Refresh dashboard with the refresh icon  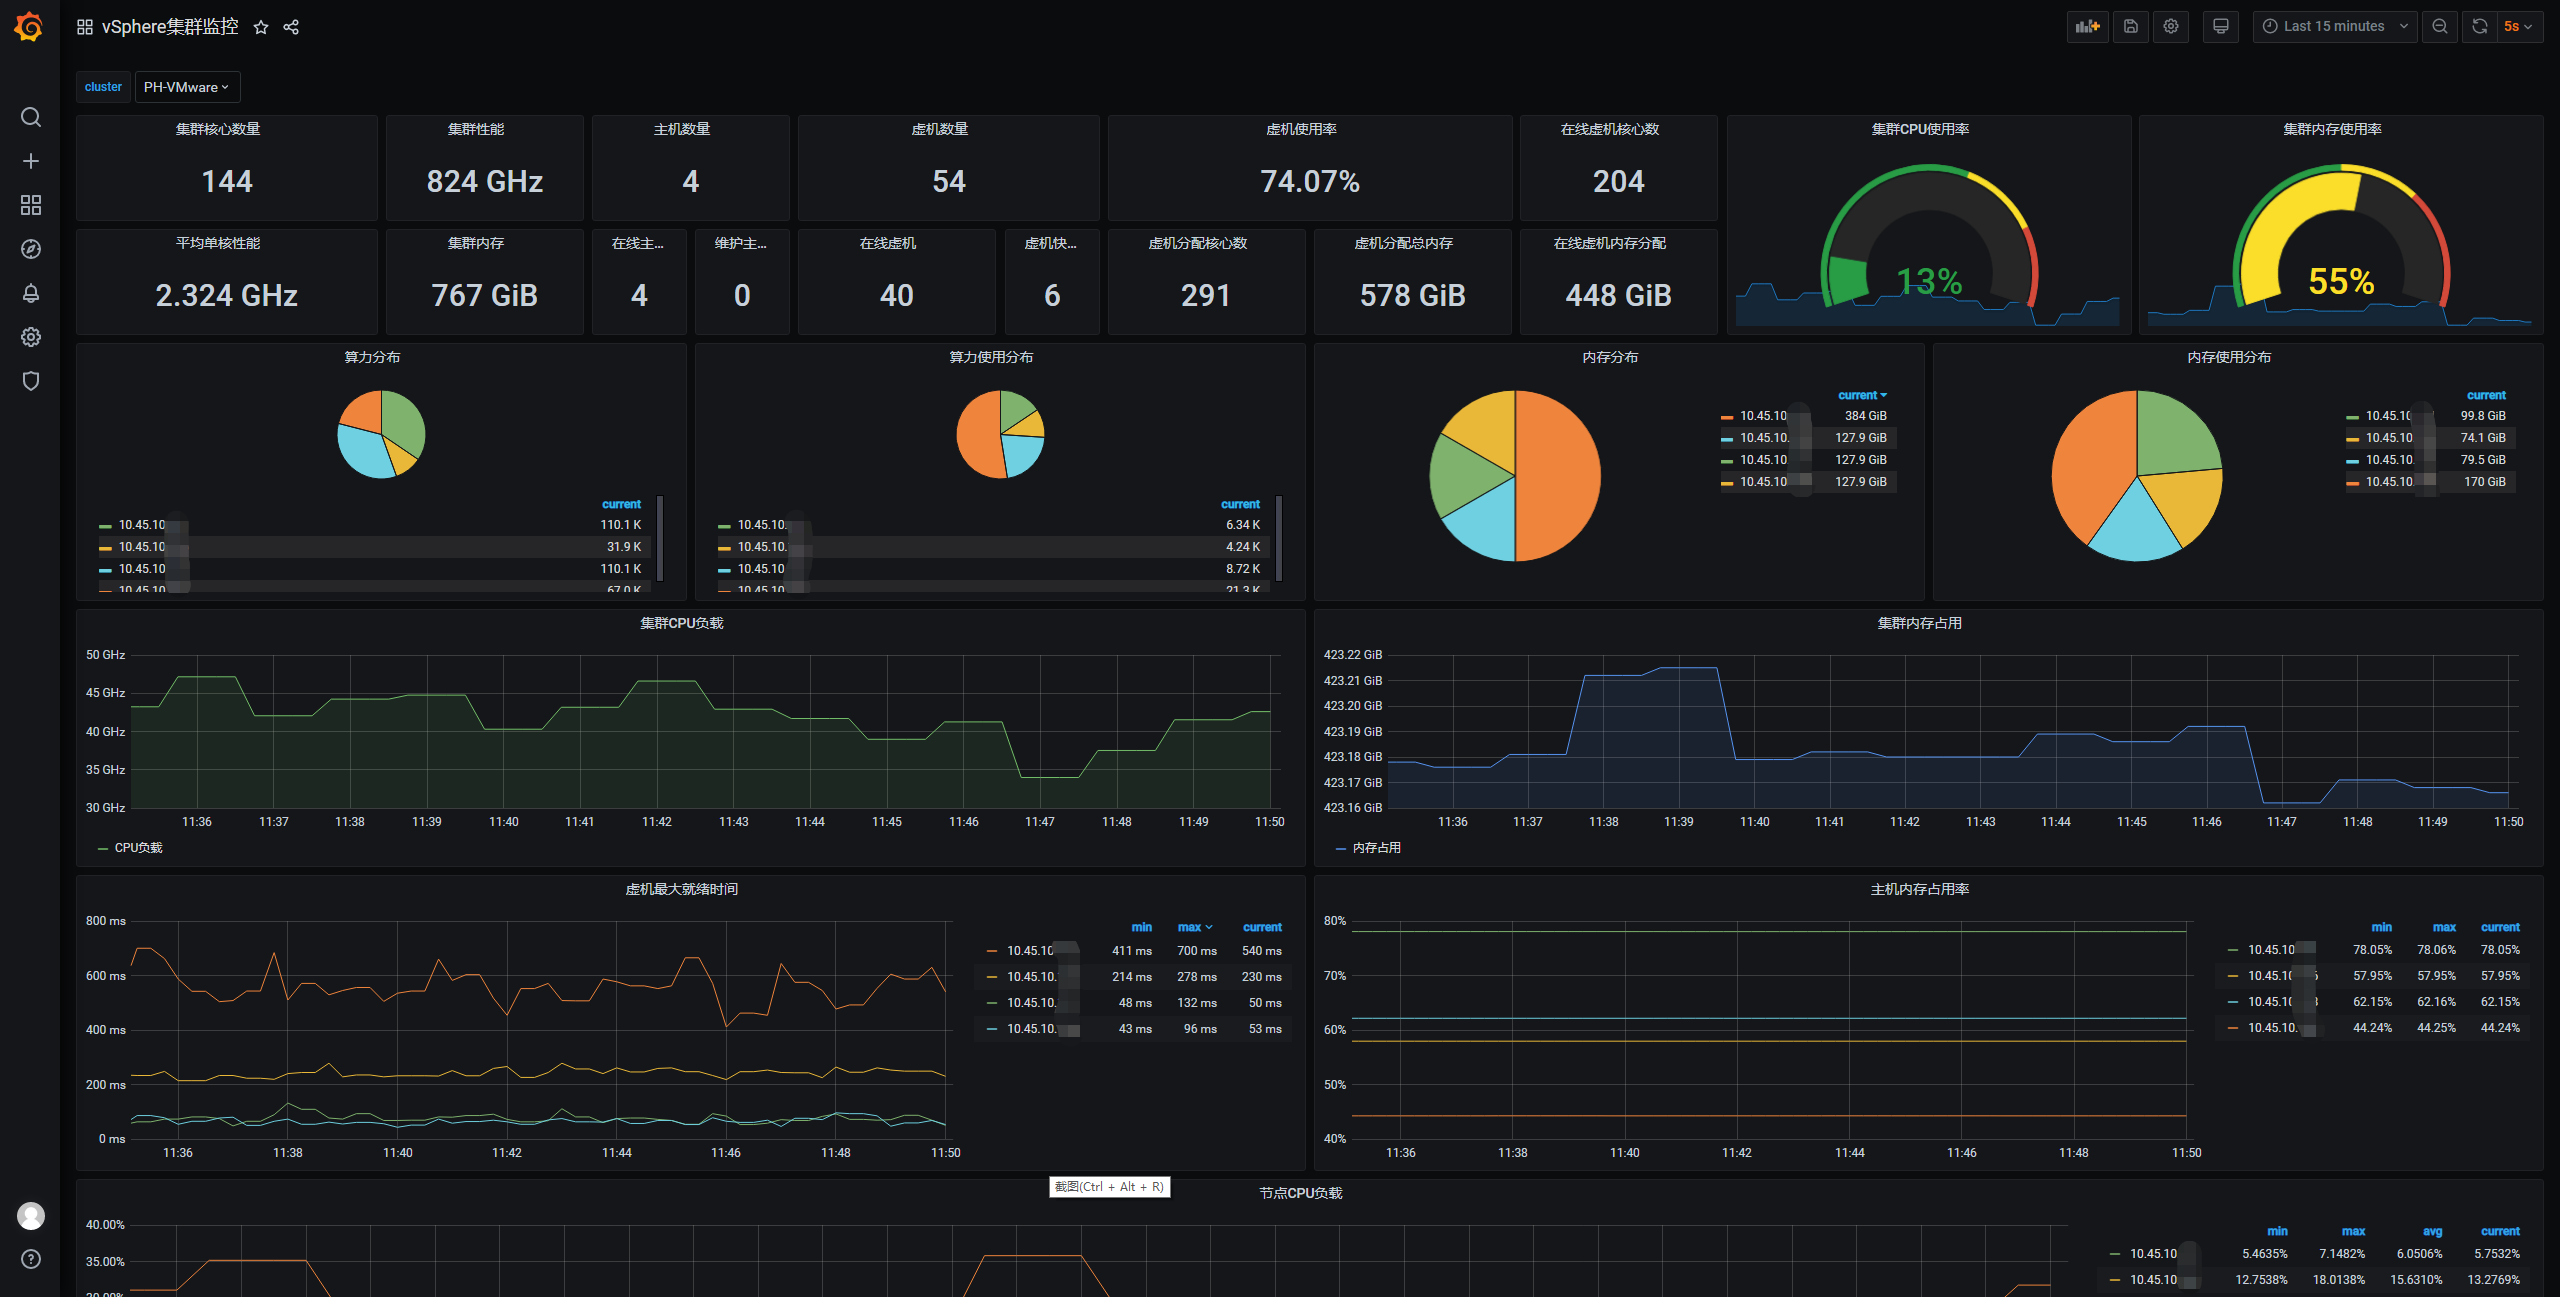pos(2480,27)
